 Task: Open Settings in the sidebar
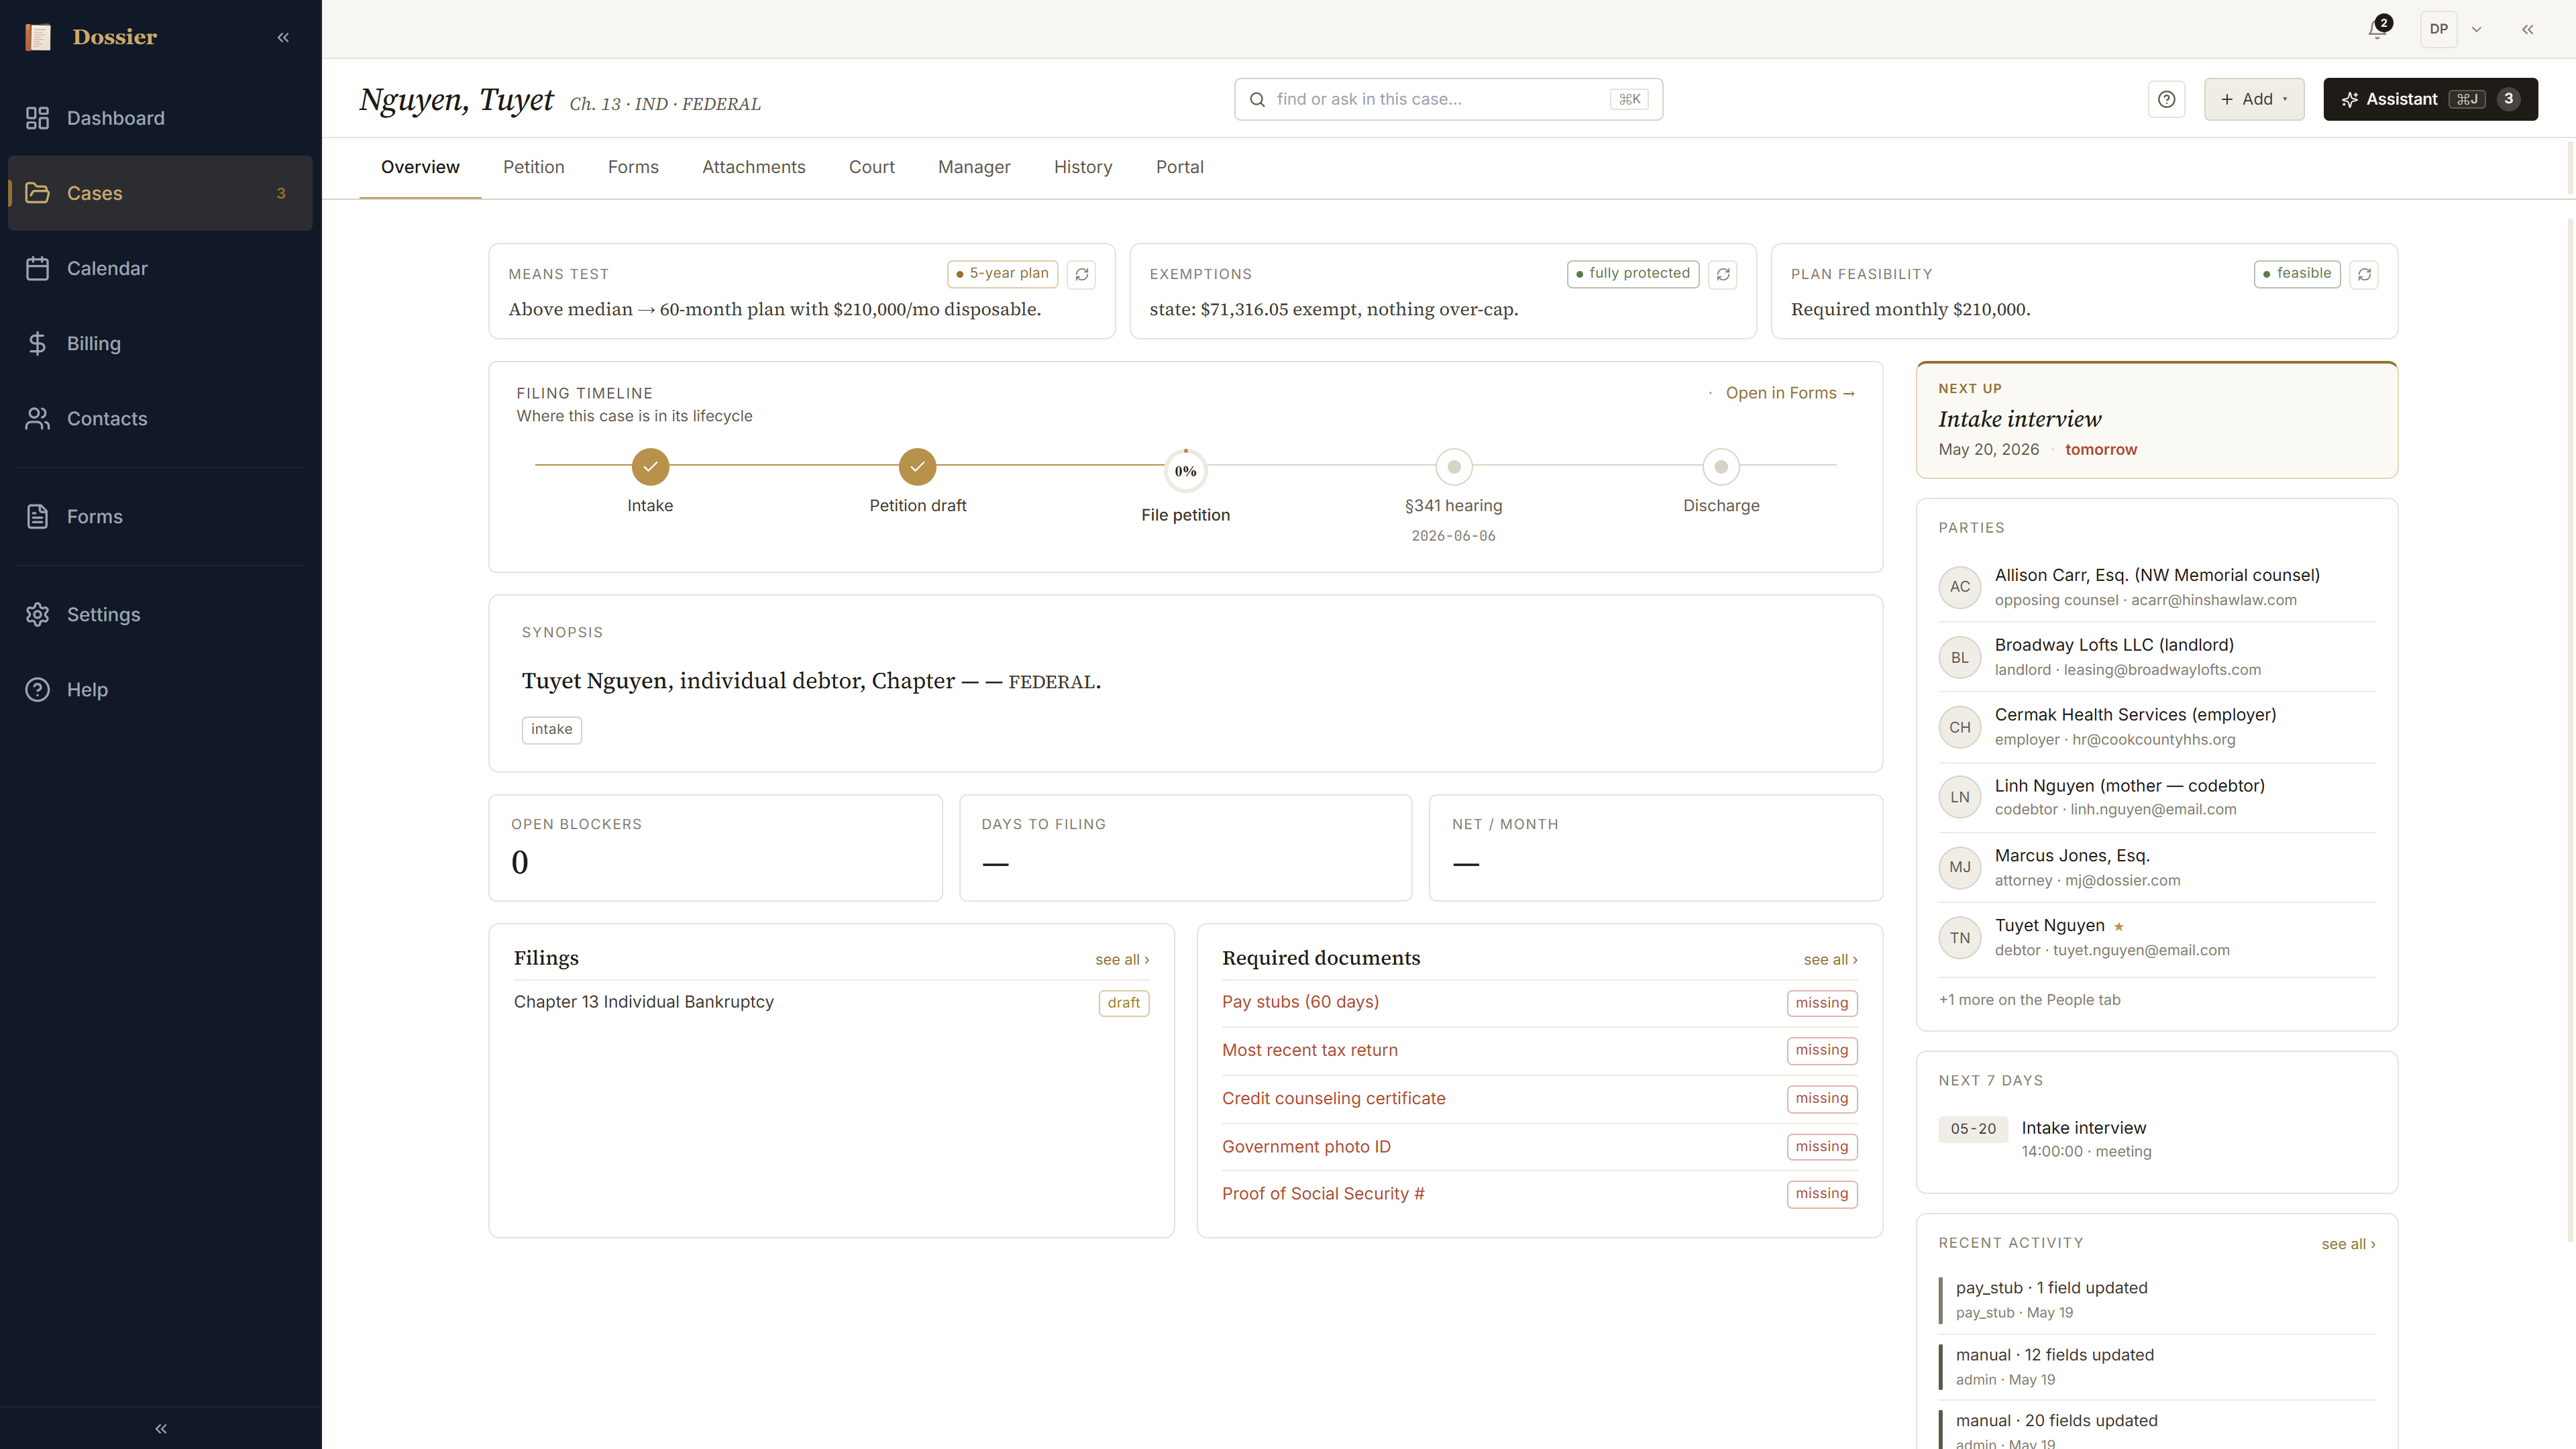click(160, 614)
